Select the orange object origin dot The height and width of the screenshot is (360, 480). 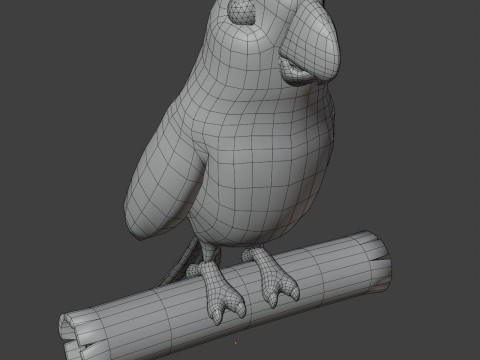click(236, 342)
